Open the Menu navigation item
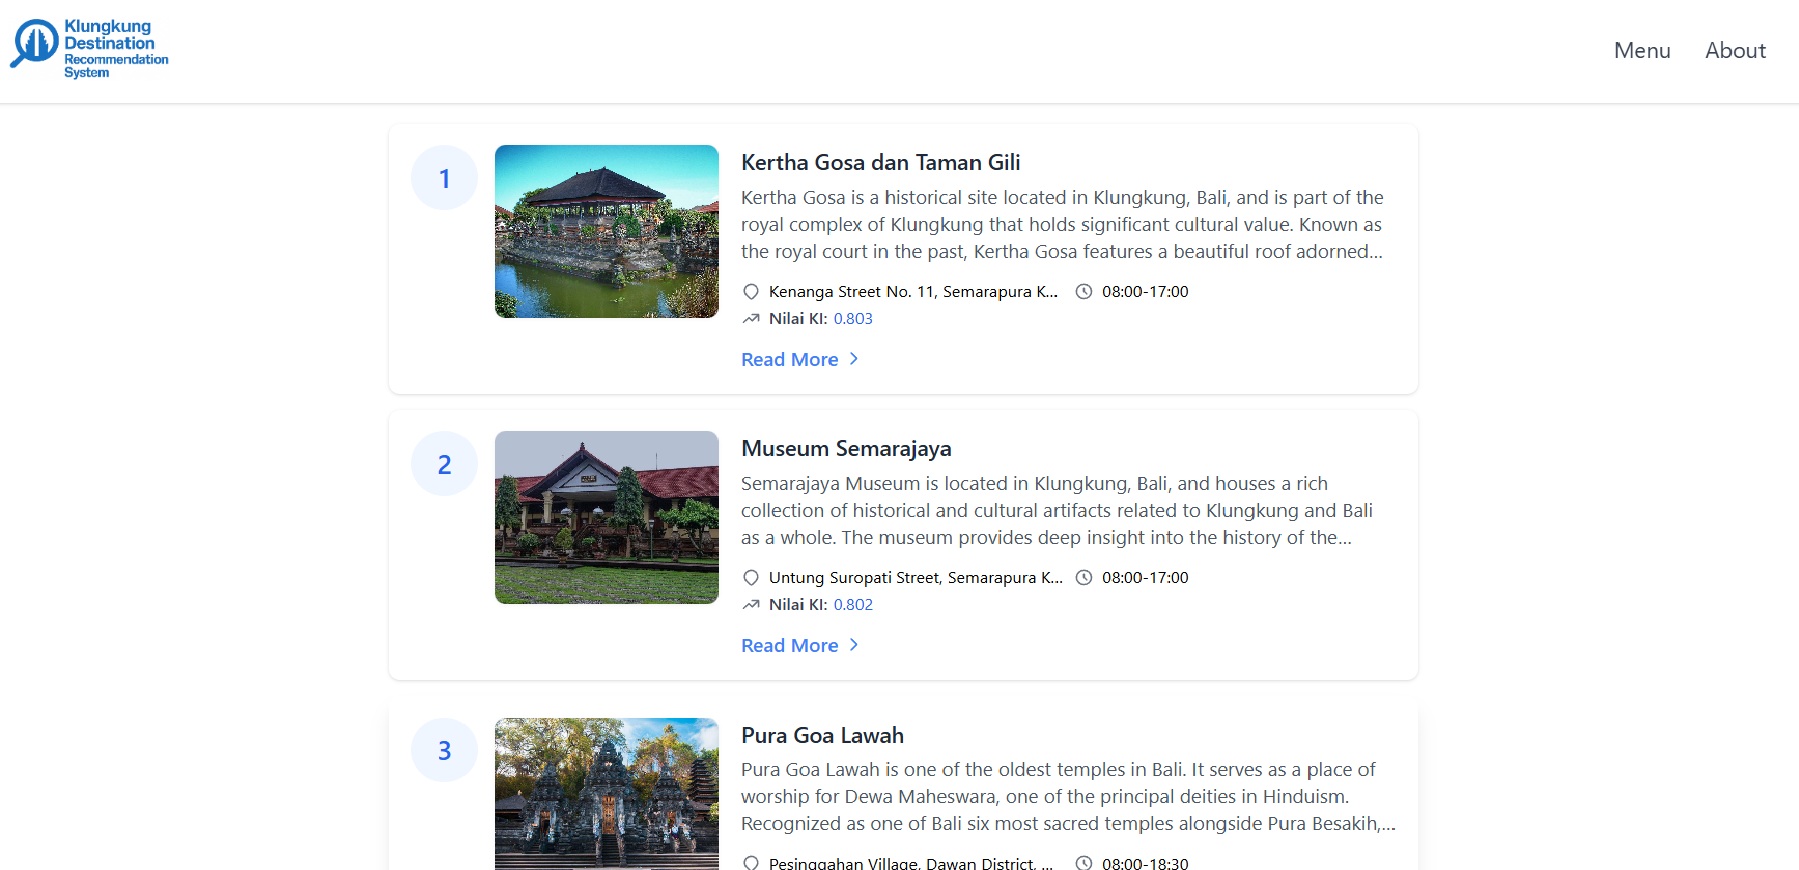 [1642, 50]
